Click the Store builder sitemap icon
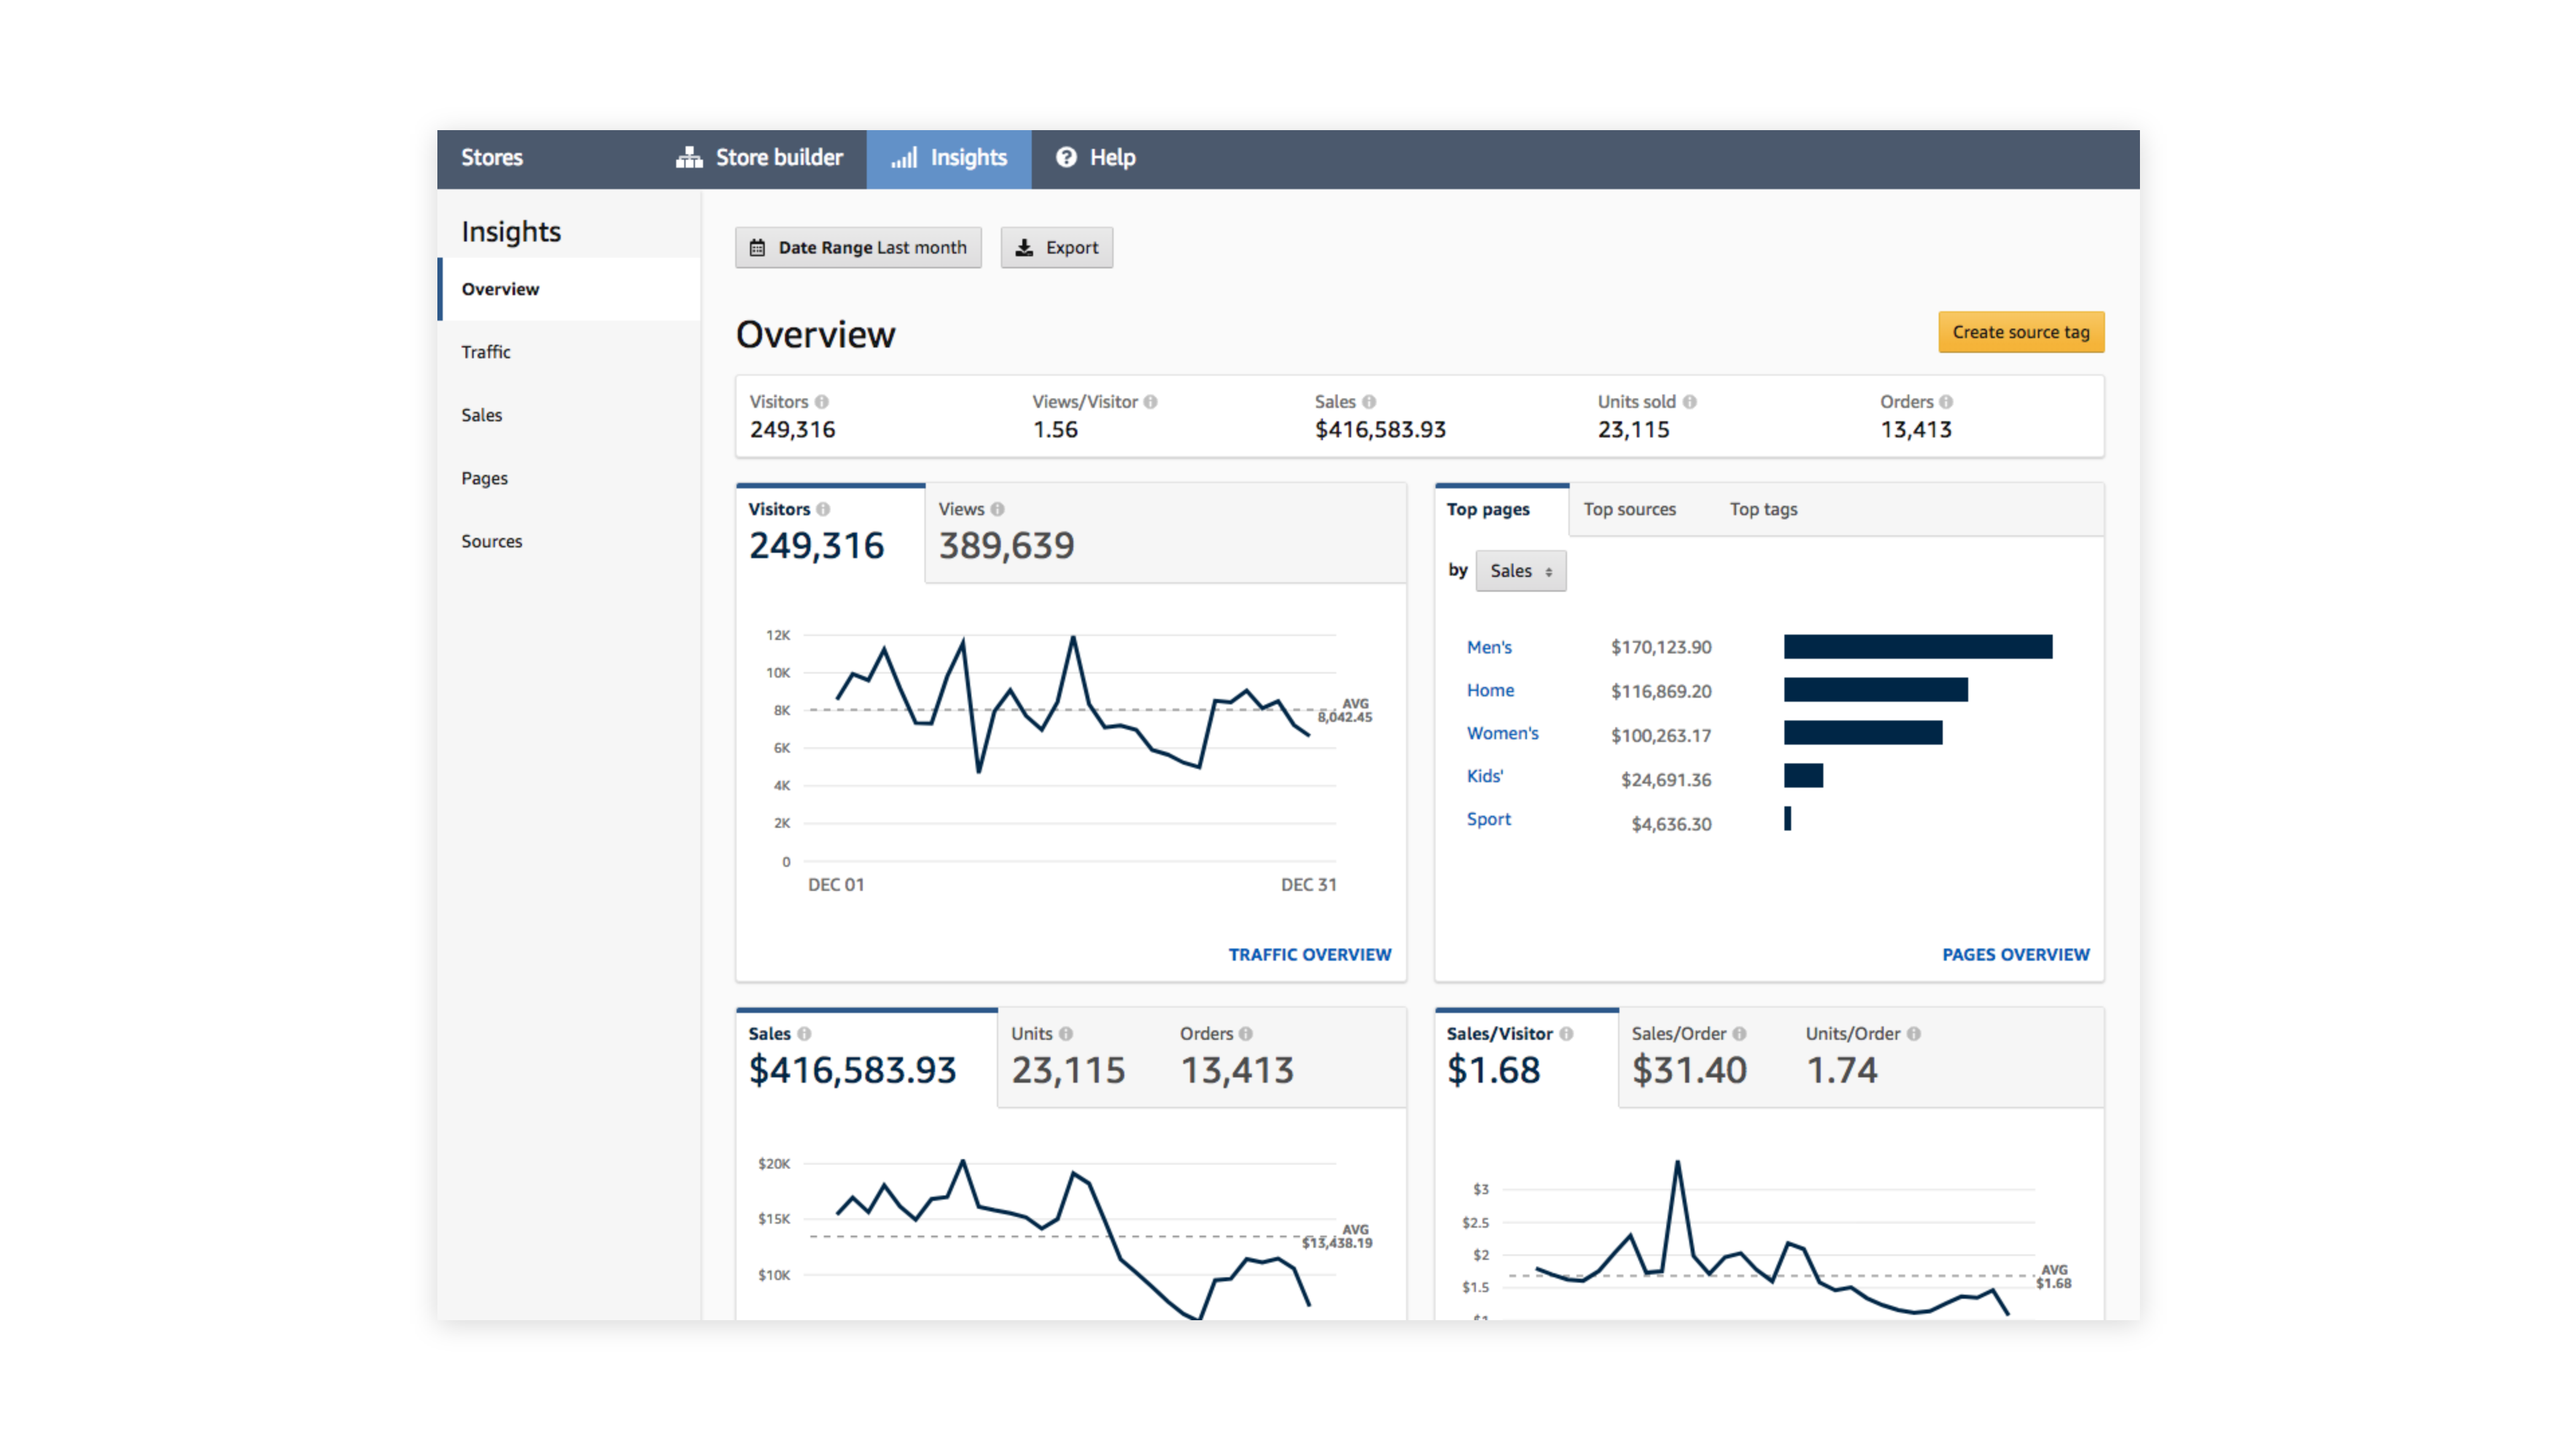The image size is (2576, 1449). [x=689, y=157]
